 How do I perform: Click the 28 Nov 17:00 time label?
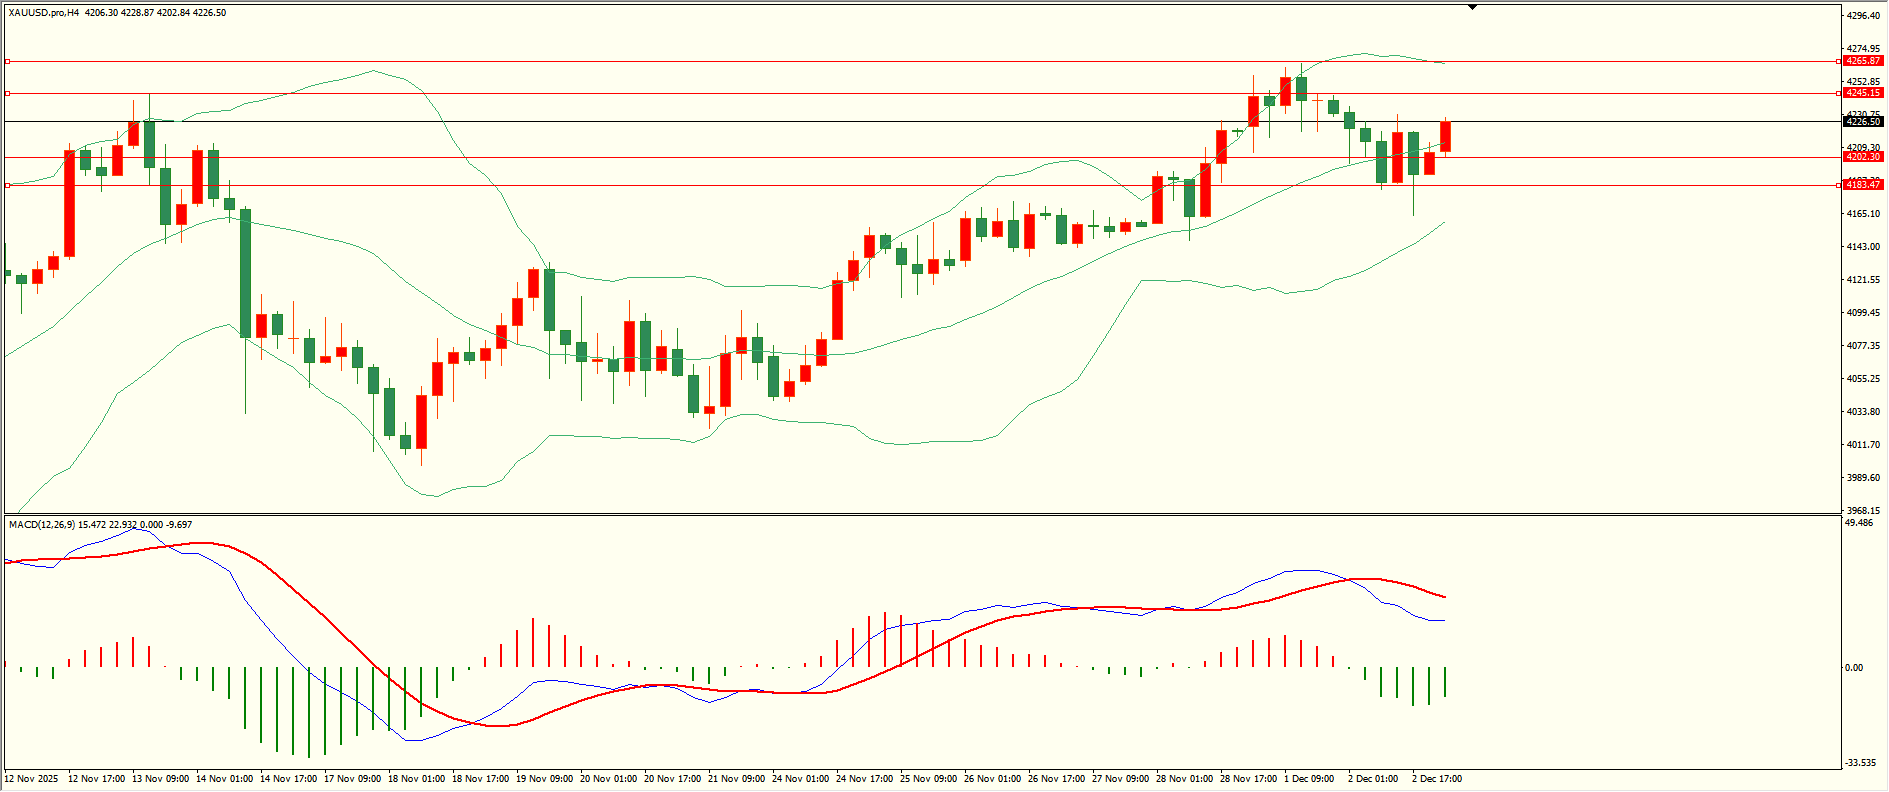tap(1248, 778)
